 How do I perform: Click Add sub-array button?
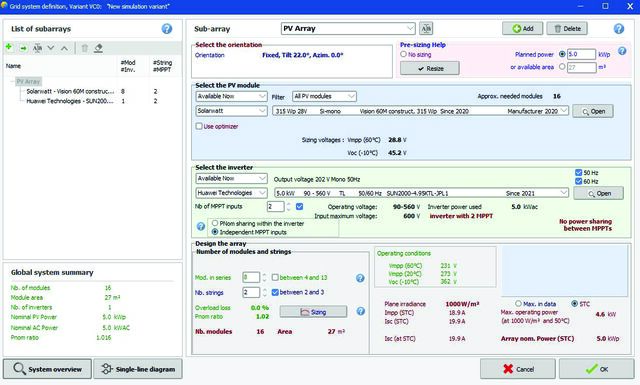coord(522,29)
